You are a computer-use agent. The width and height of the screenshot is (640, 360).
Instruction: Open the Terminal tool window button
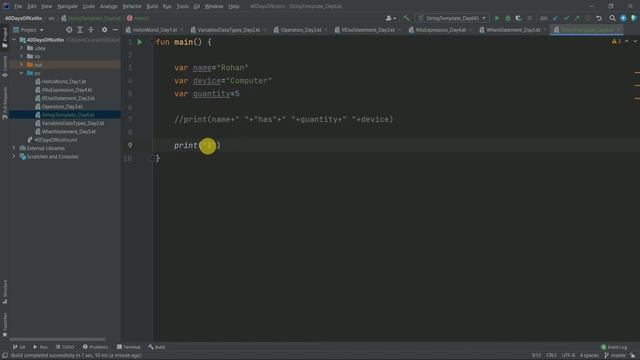pyautogui.click(x=129, y=347)
